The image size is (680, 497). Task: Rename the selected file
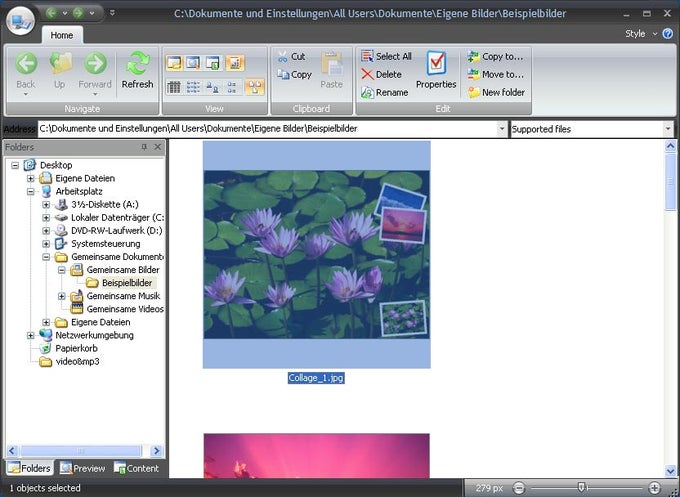[384, 92]
